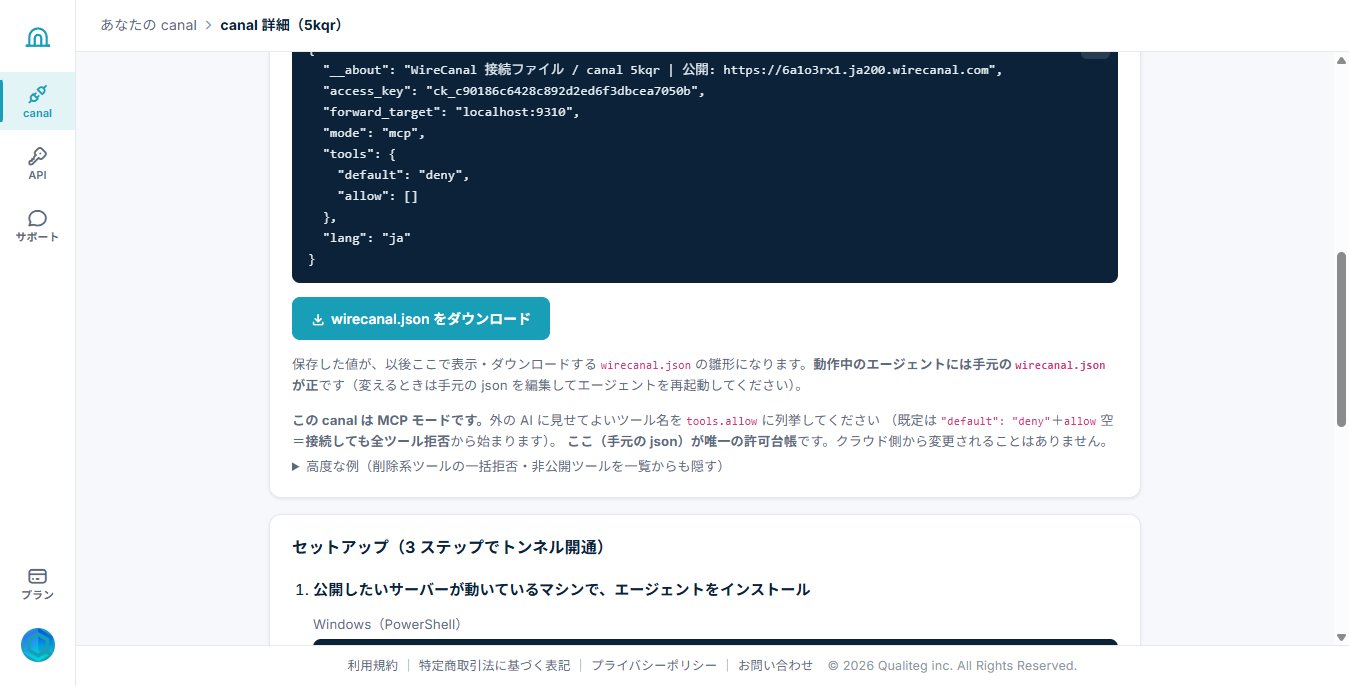1349x686 pixels.
Task: Click the WireCanal arch logo
Action: click(37, 37)
